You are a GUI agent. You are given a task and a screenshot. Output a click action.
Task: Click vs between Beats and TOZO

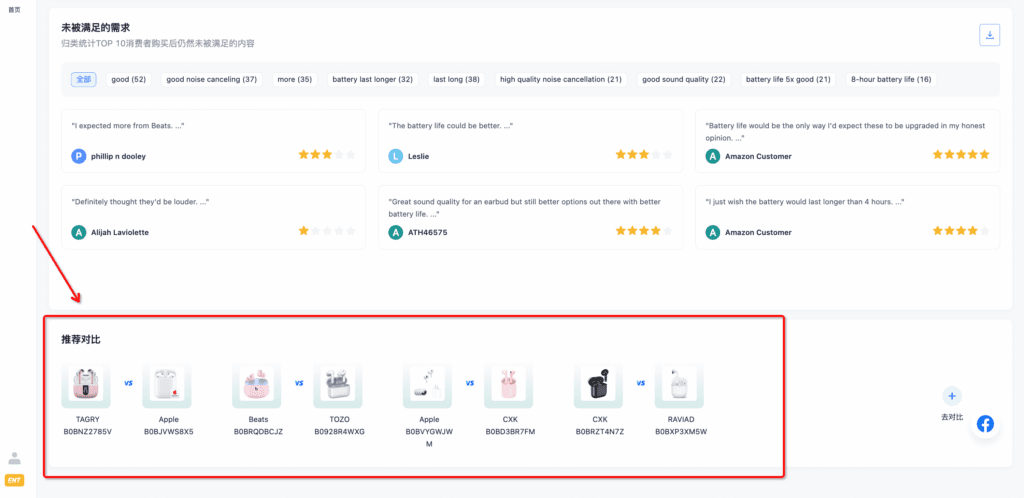(299, 383)
